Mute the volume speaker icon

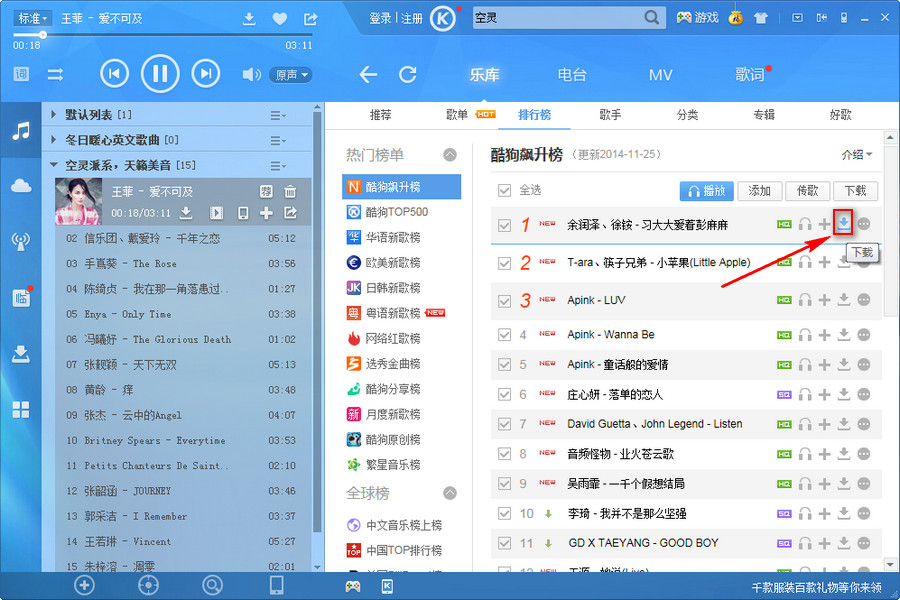tap(251, 75)
